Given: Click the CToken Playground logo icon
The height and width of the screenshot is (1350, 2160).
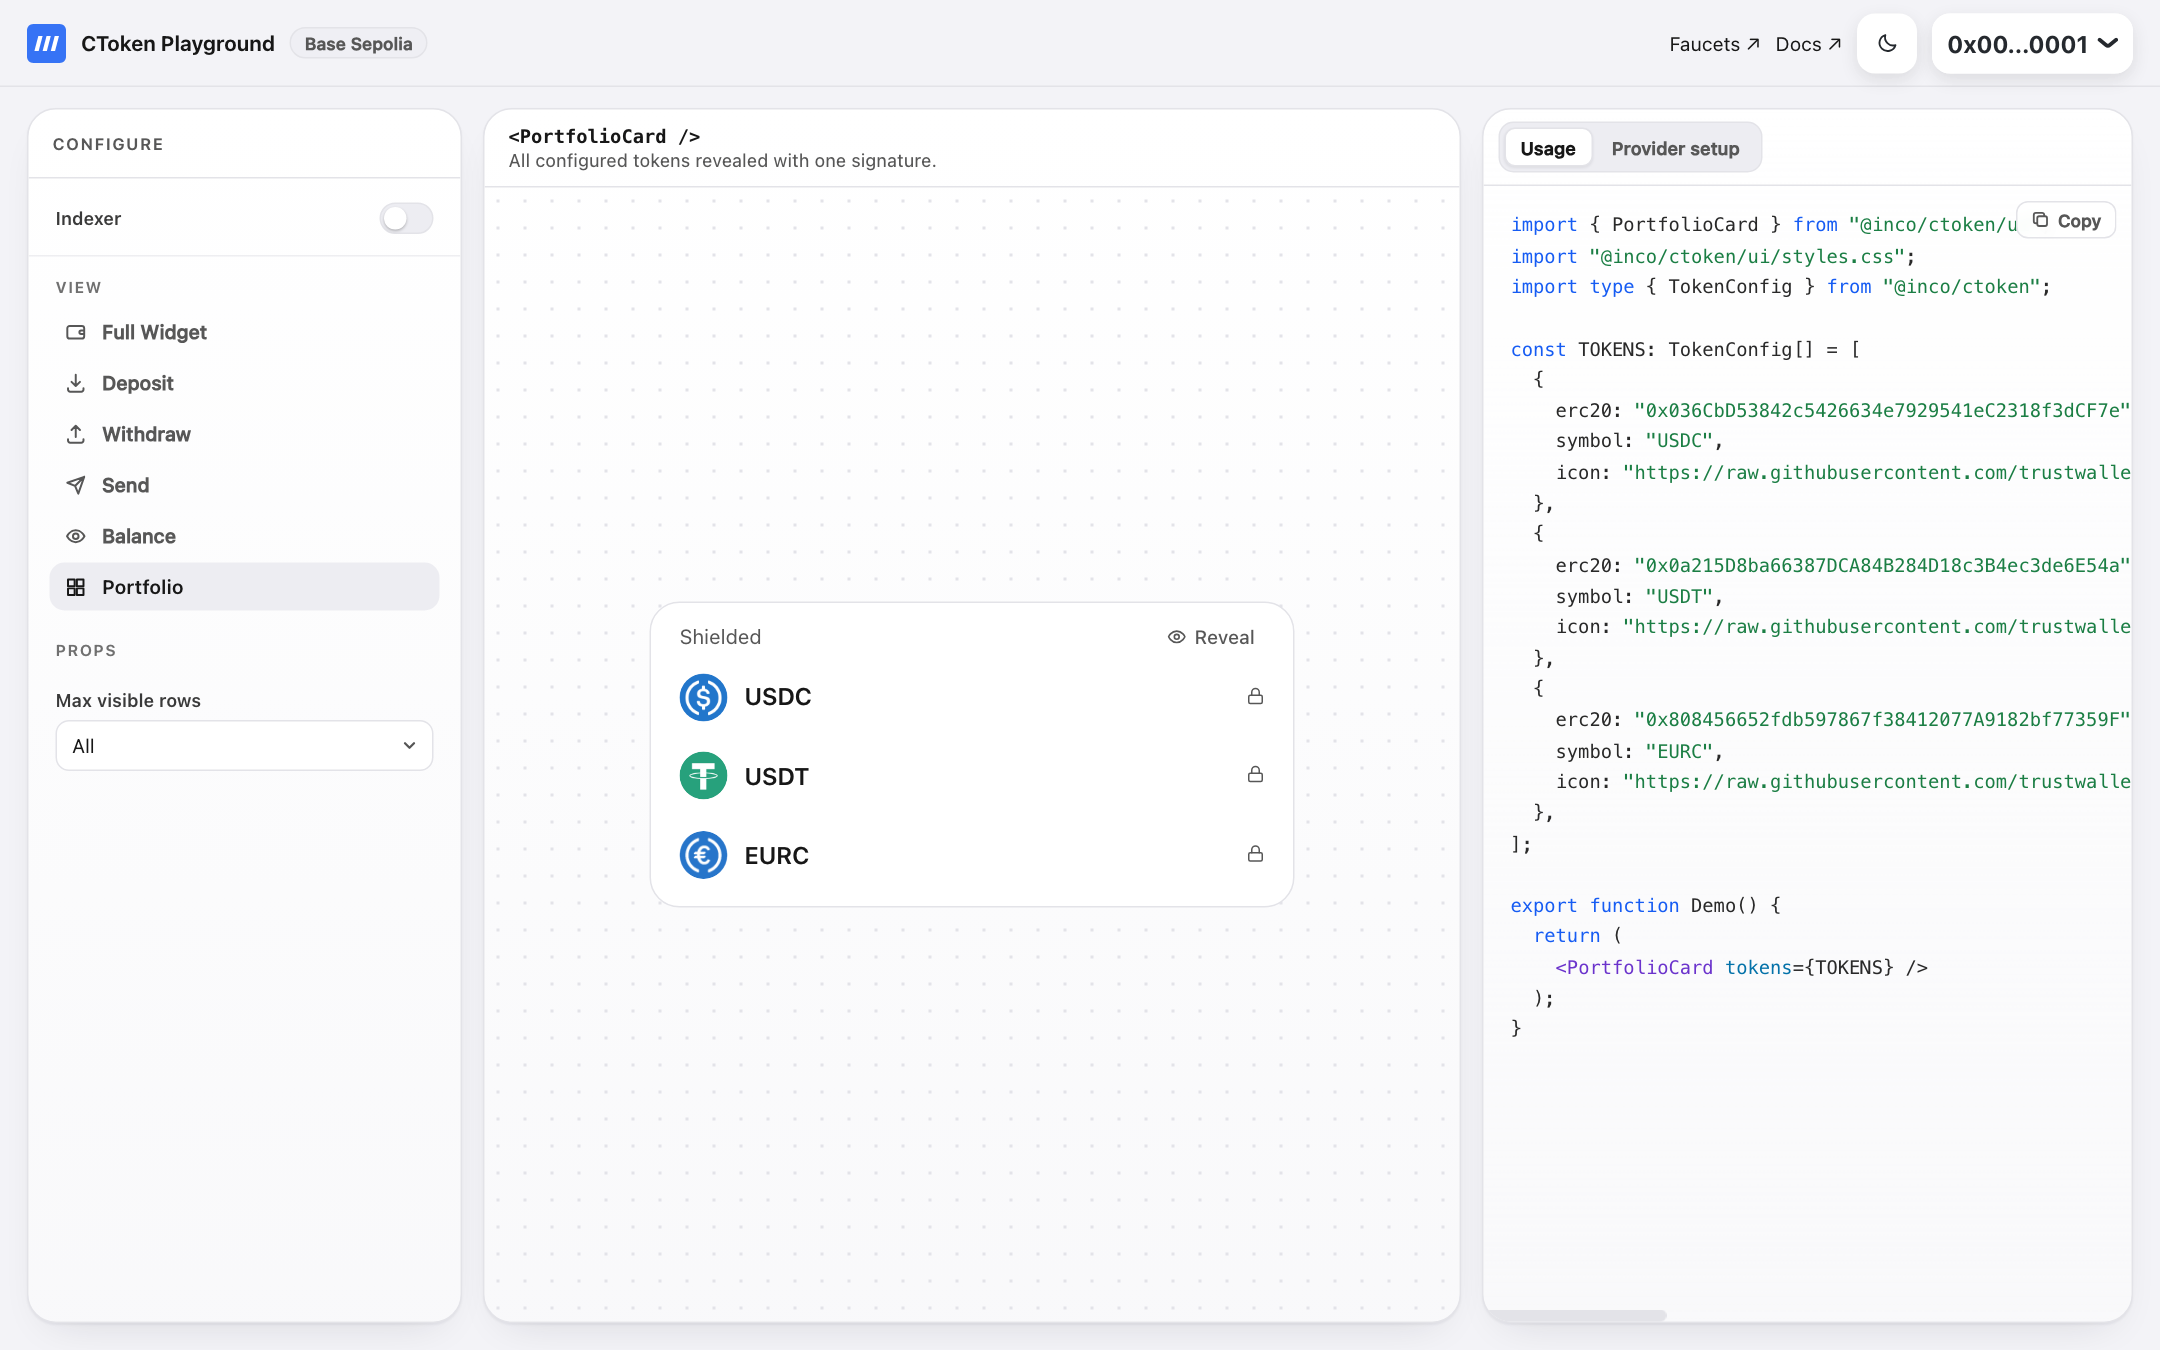Looking at the screenshot, I should coord(46,44).
